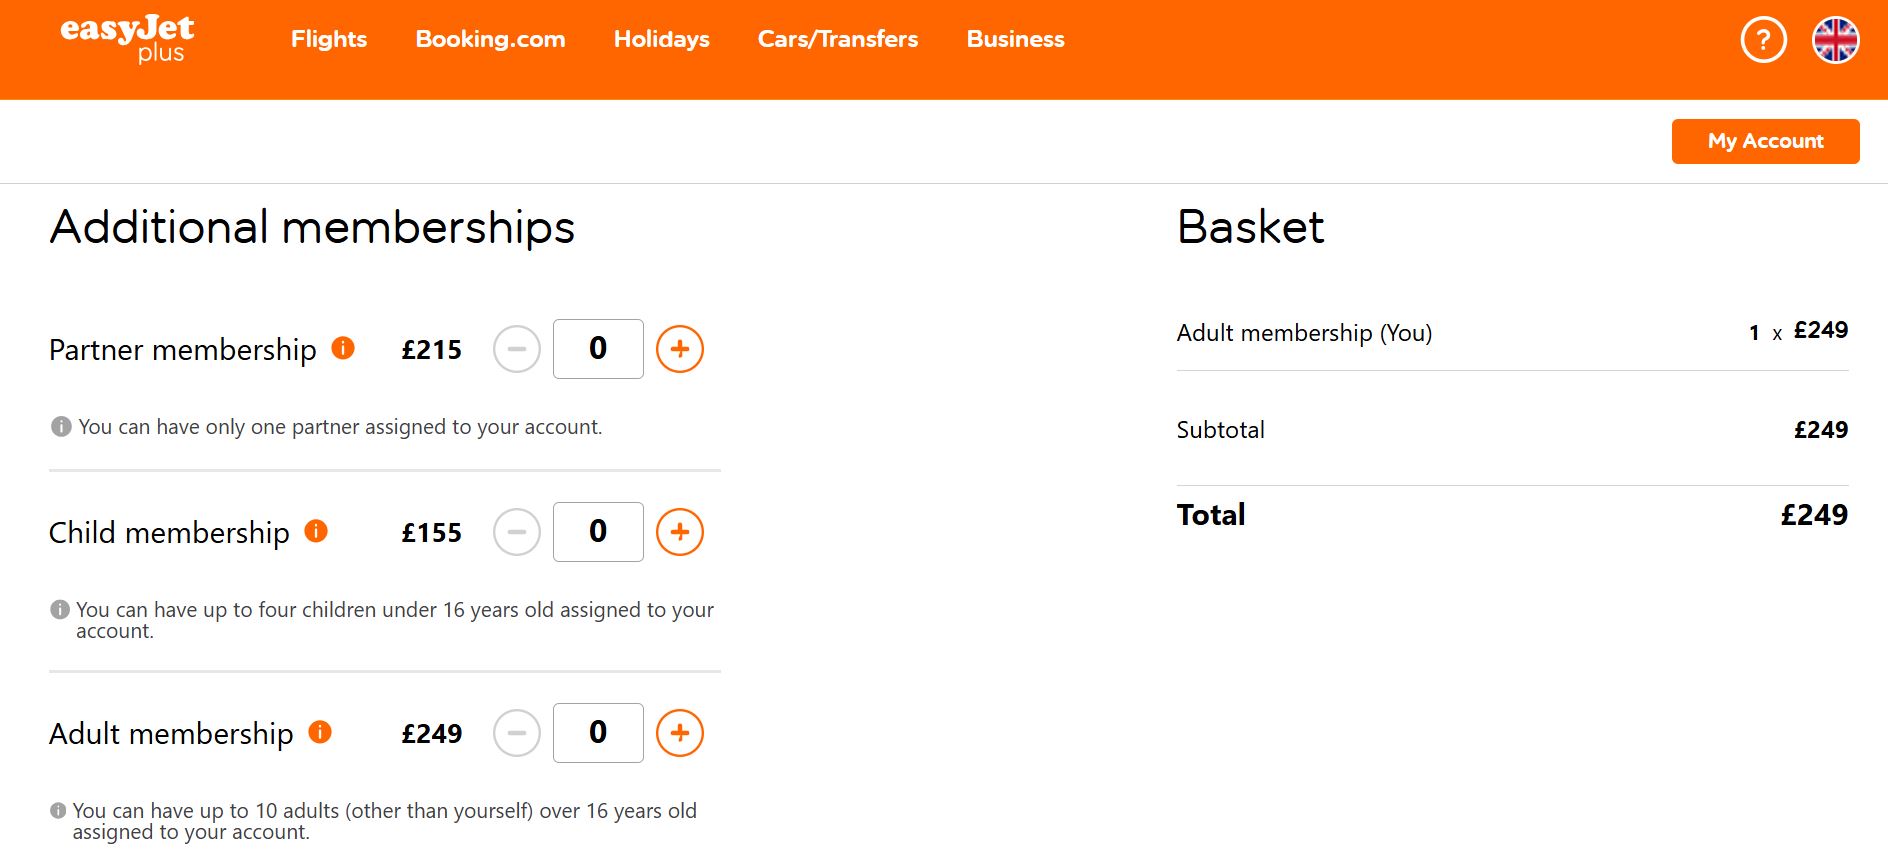Click the 'Partner membership' label
1888x857 pixels.
pyautogui.click(x=182, y=350)
